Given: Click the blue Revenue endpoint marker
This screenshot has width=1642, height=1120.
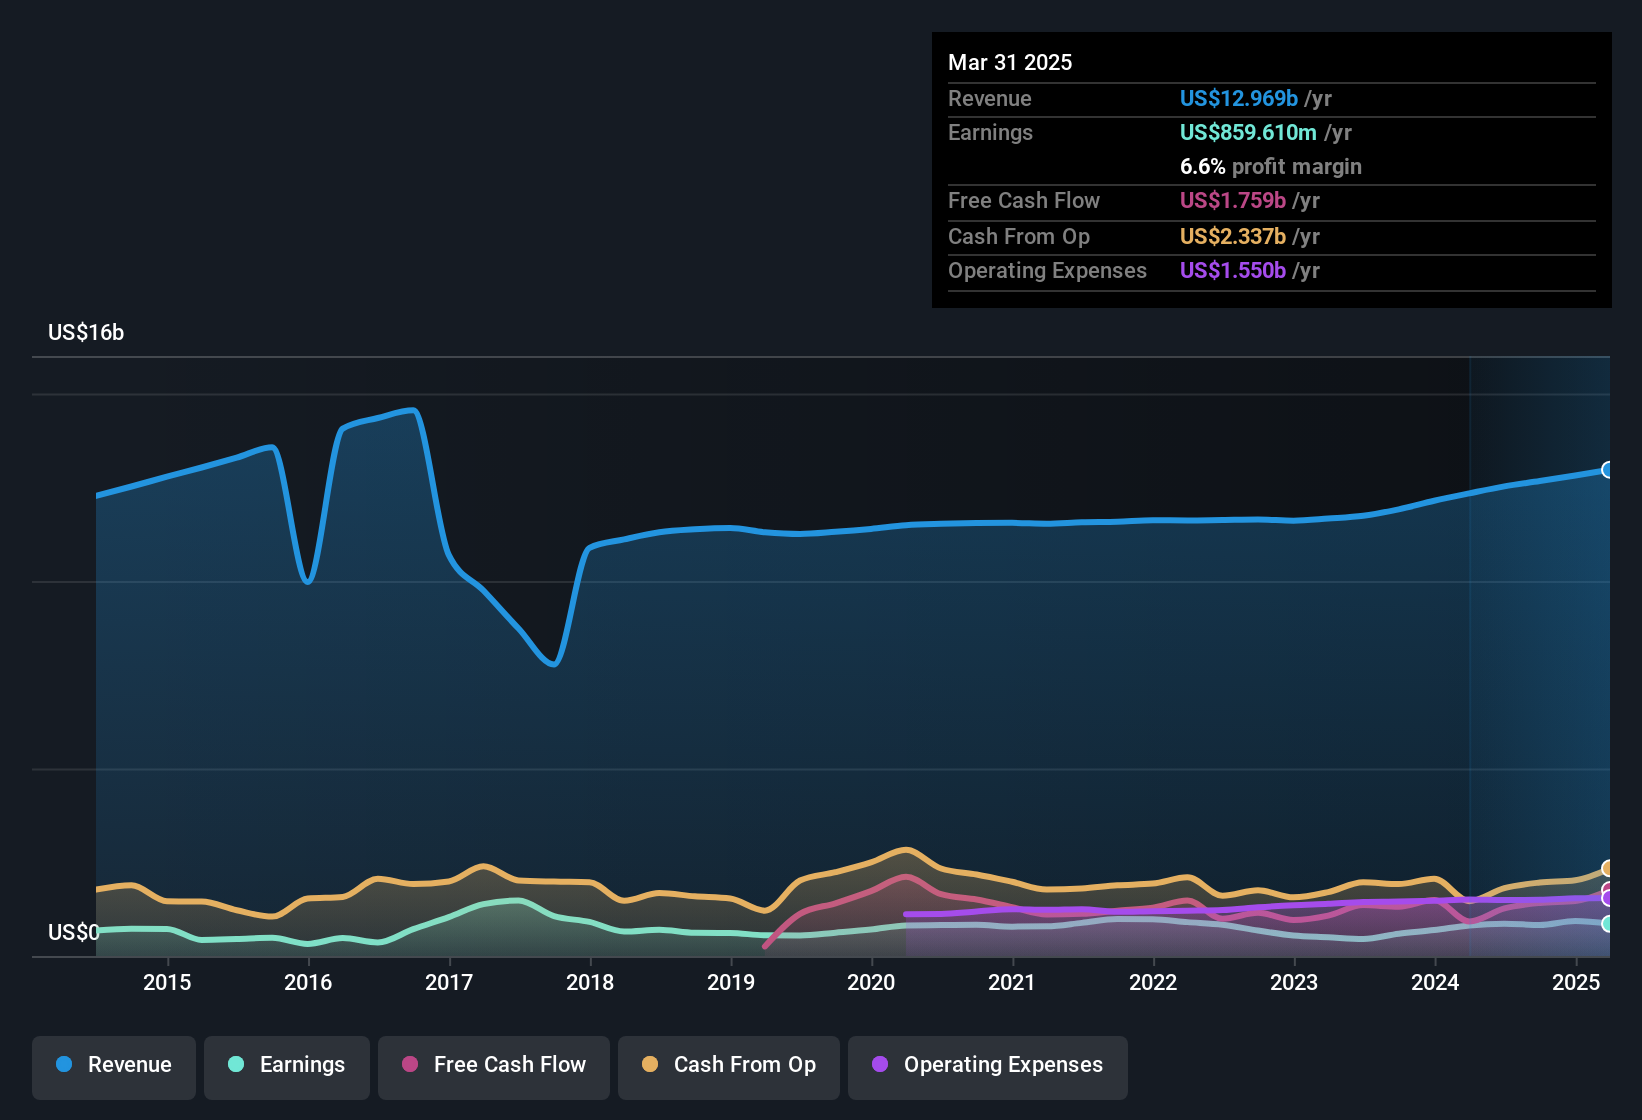Looking at the screenshot, I should point(1608,470).
